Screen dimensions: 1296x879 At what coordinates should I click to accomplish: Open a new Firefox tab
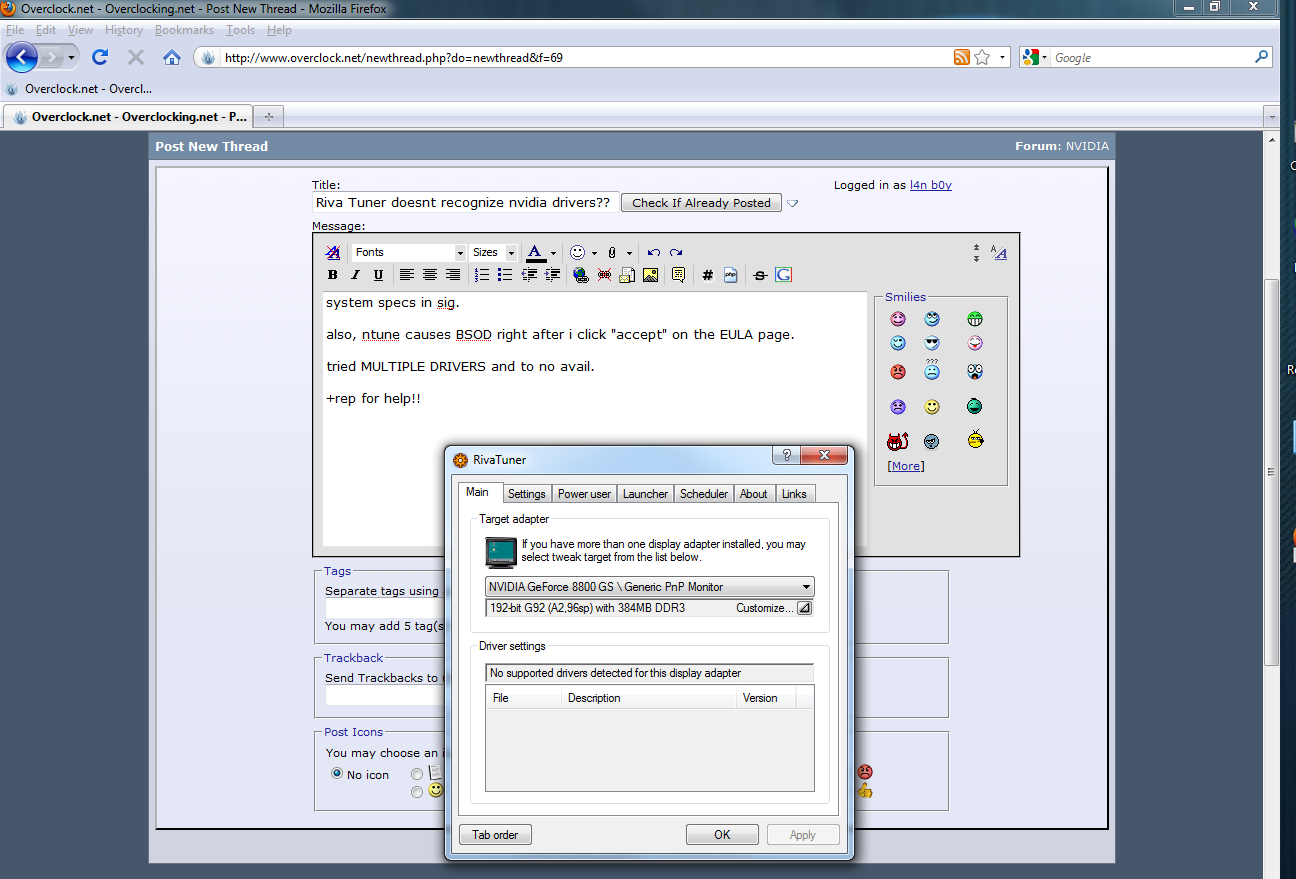(268, 116)
